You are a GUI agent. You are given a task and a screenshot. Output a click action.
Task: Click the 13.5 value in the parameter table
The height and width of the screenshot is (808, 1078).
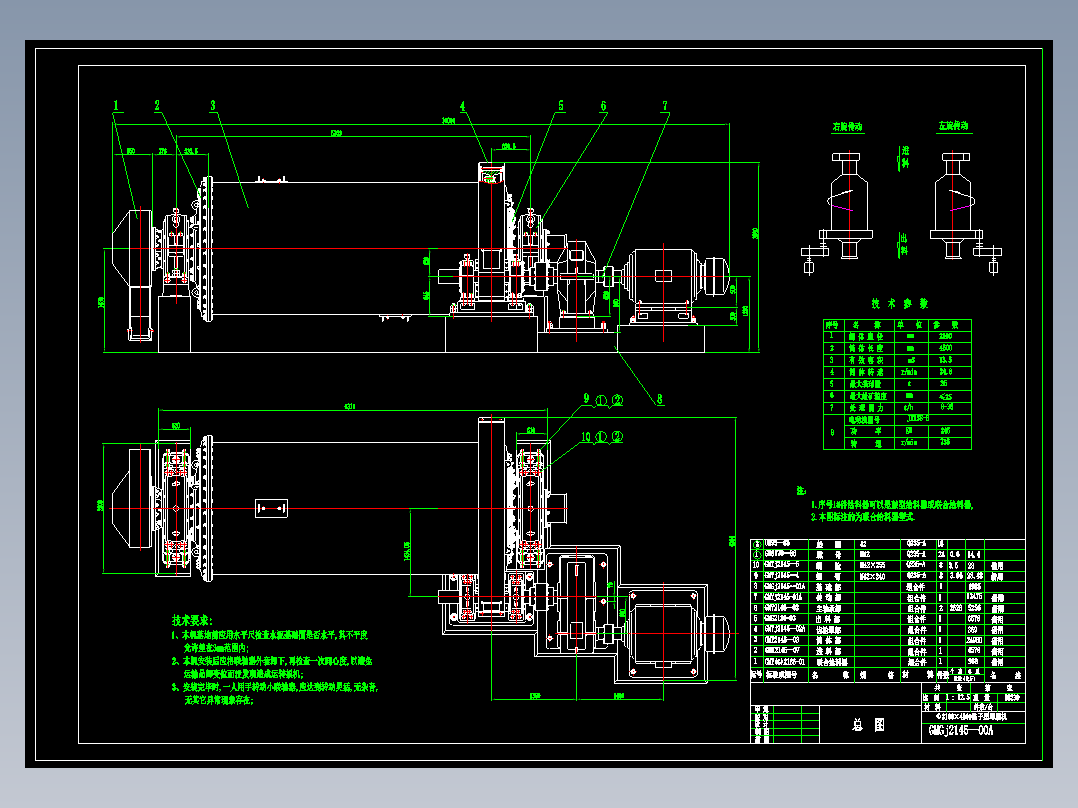(x=945, y=360)
